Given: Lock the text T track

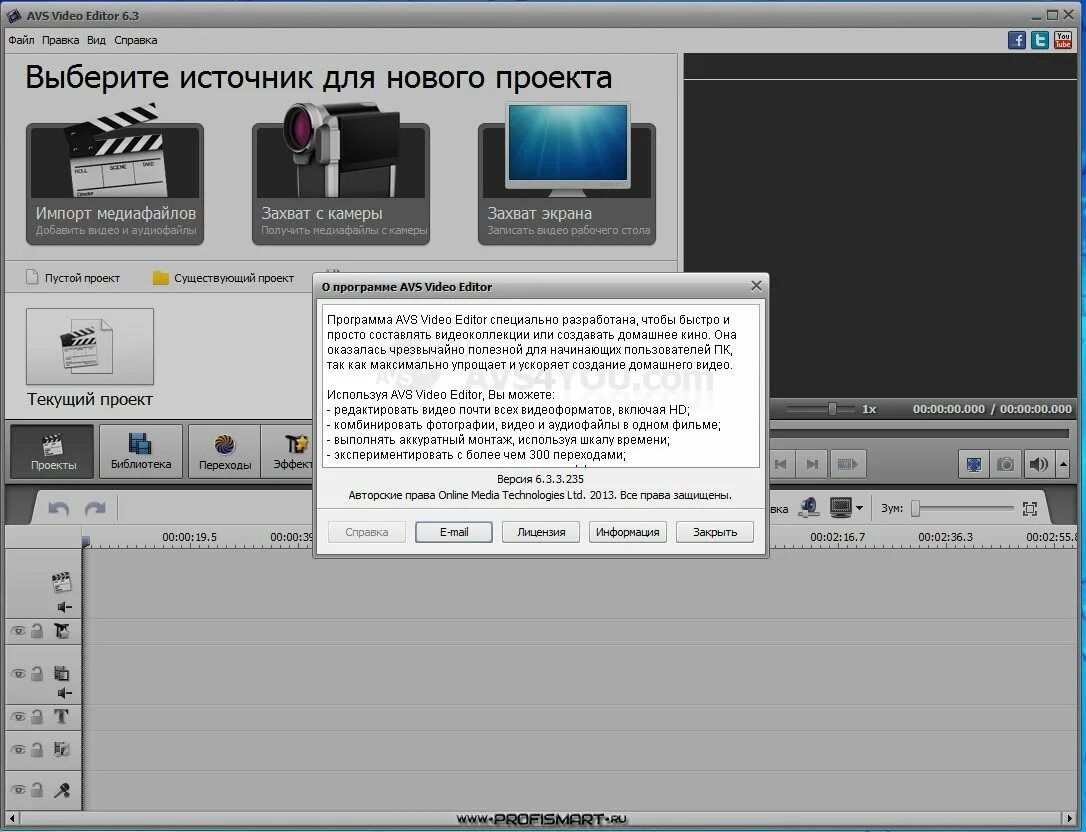Looking at the screenshot, I should point(37,716).
